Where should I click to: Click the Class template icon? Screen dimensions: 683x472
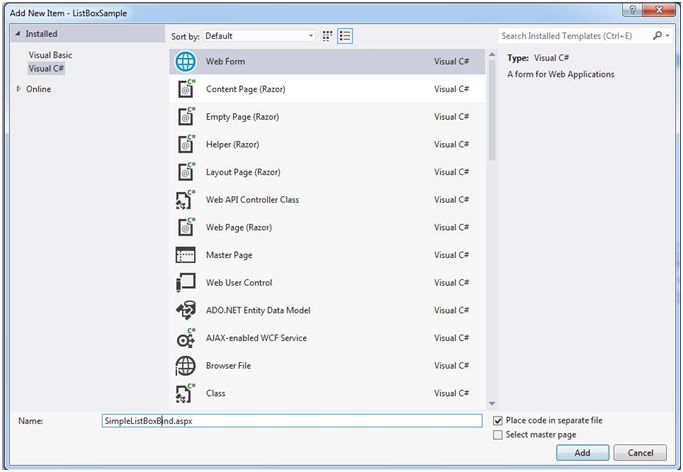[x=186, y=393]
